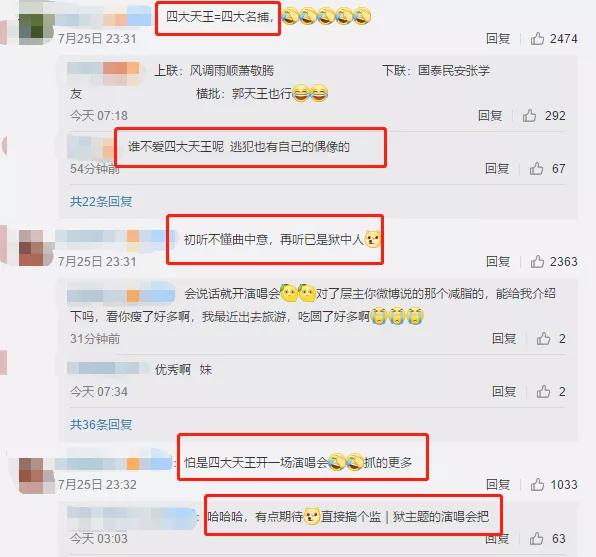Like the reply with 67 likes

536,168
